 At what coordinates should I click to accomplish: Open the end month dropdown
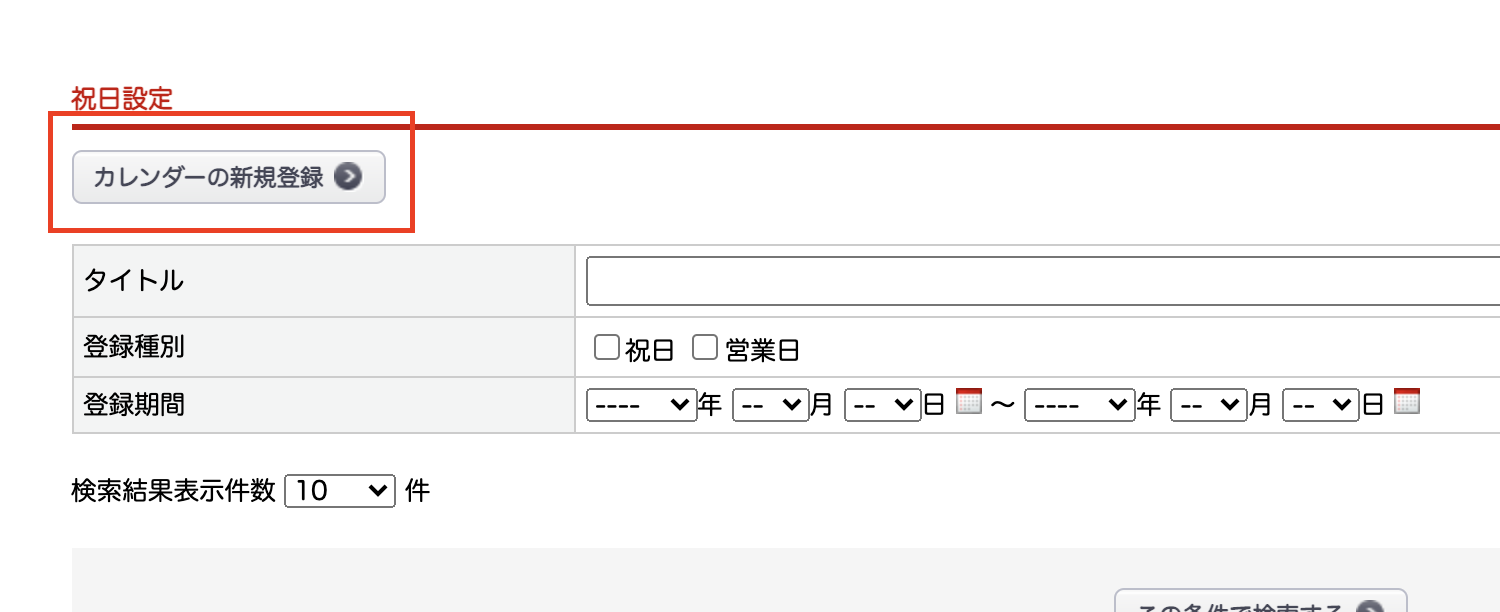pos(1208,405)
